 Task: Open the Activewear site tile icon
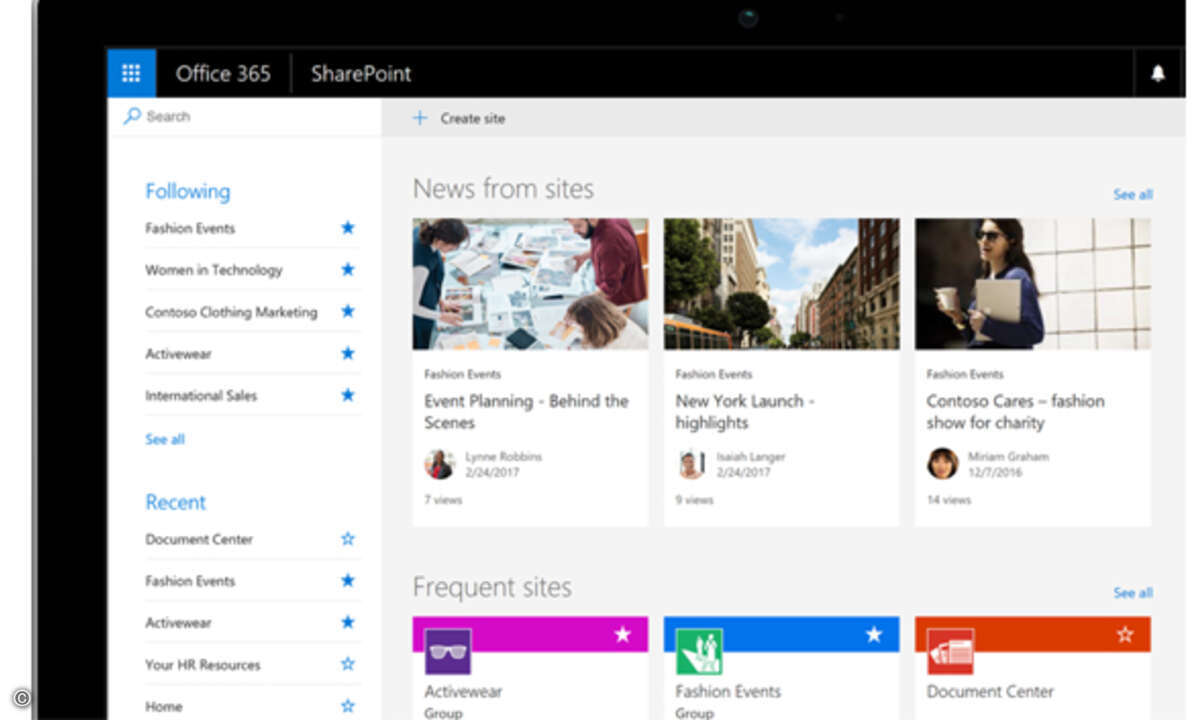(x=447, y=651)
